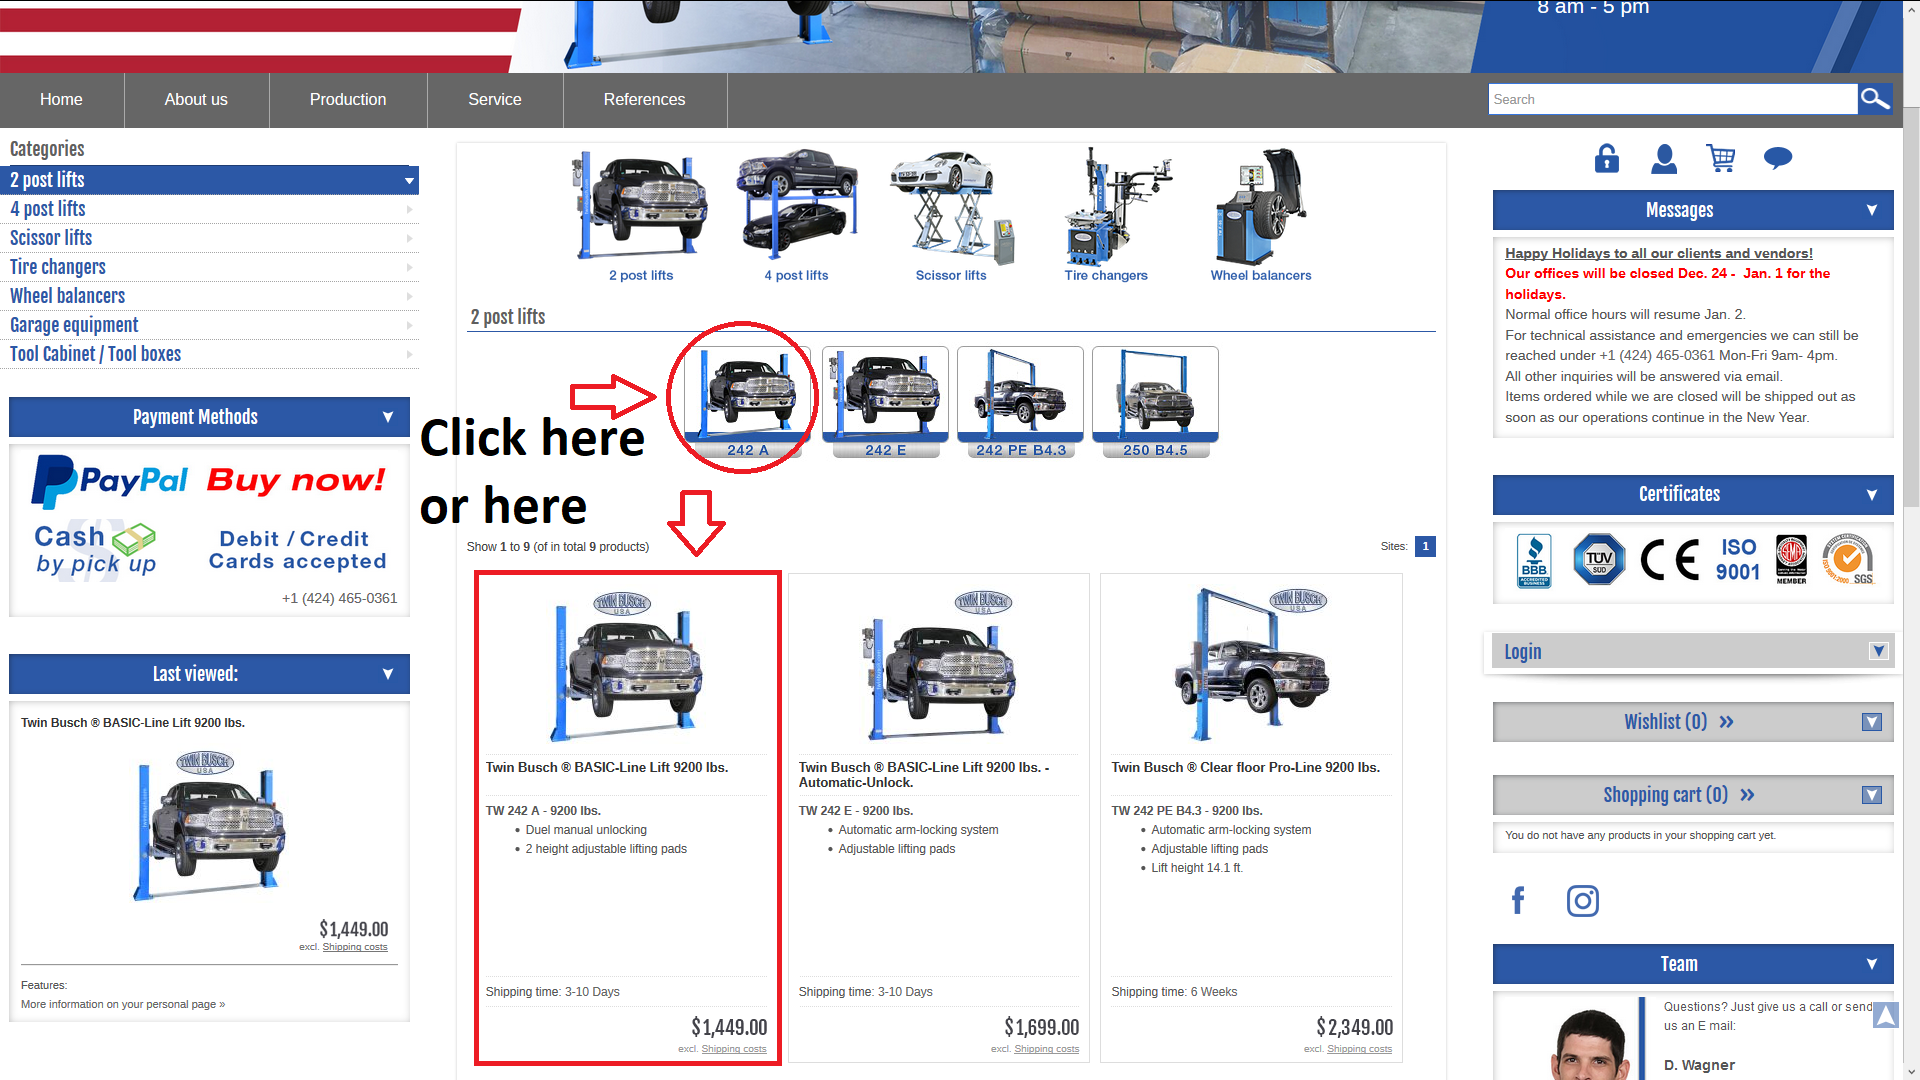
Task: Expand the Wishlist (0) panel arrow
Action: coord(1872,722)
